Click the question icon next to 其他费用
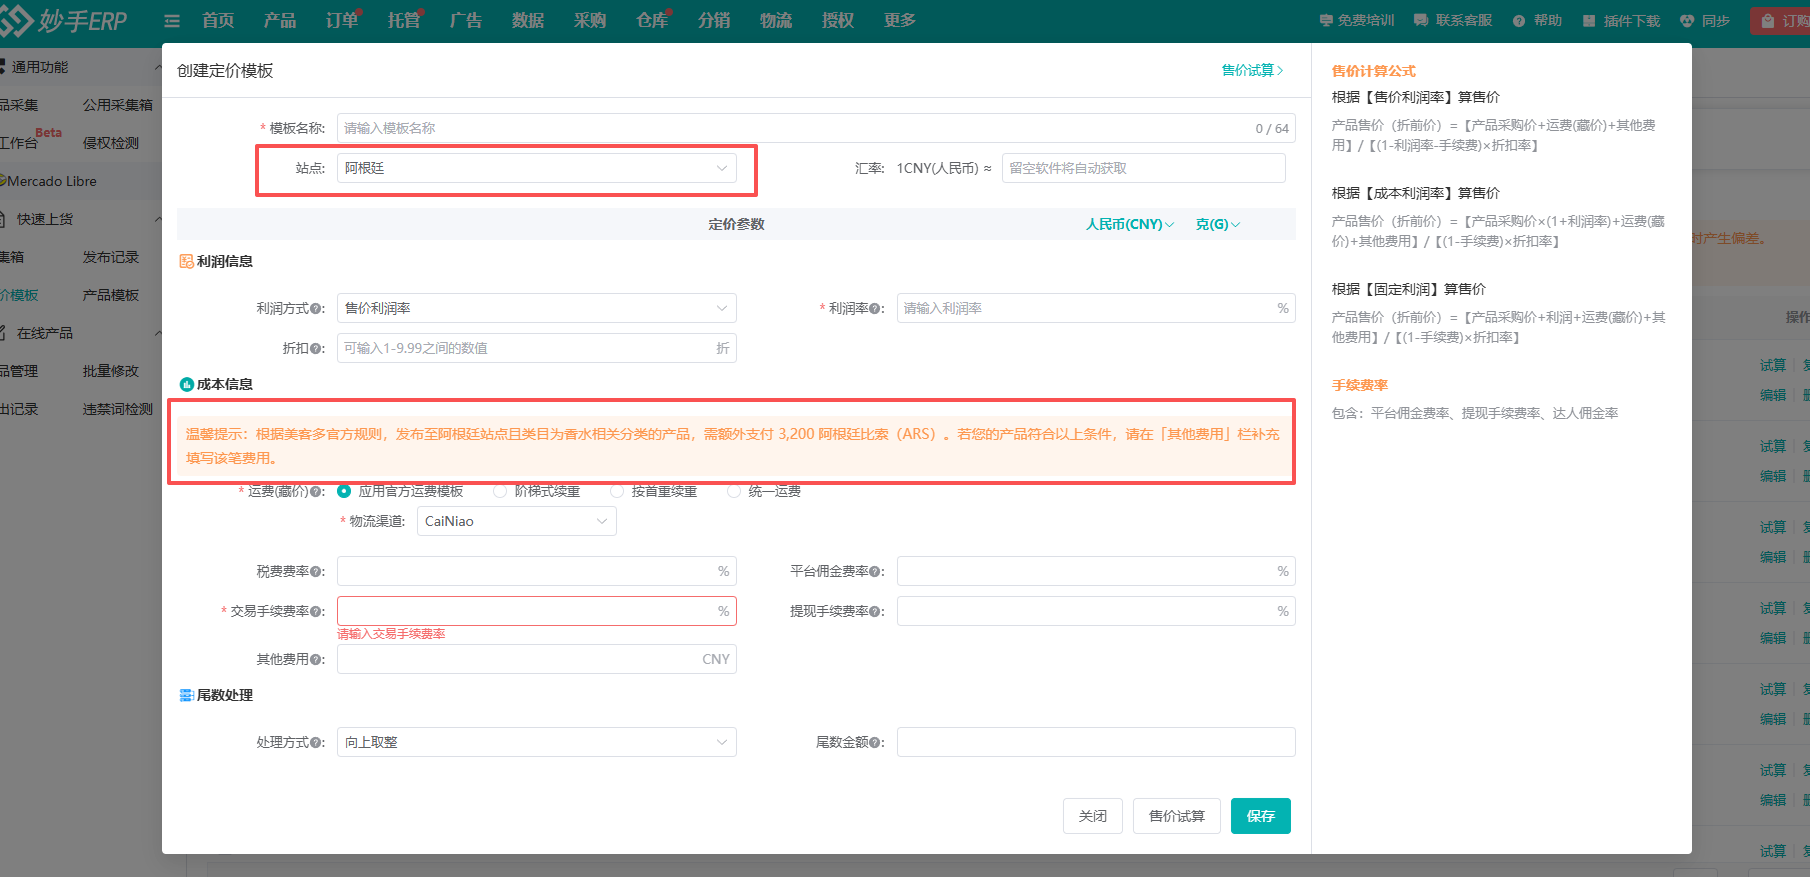 (317, 660)
